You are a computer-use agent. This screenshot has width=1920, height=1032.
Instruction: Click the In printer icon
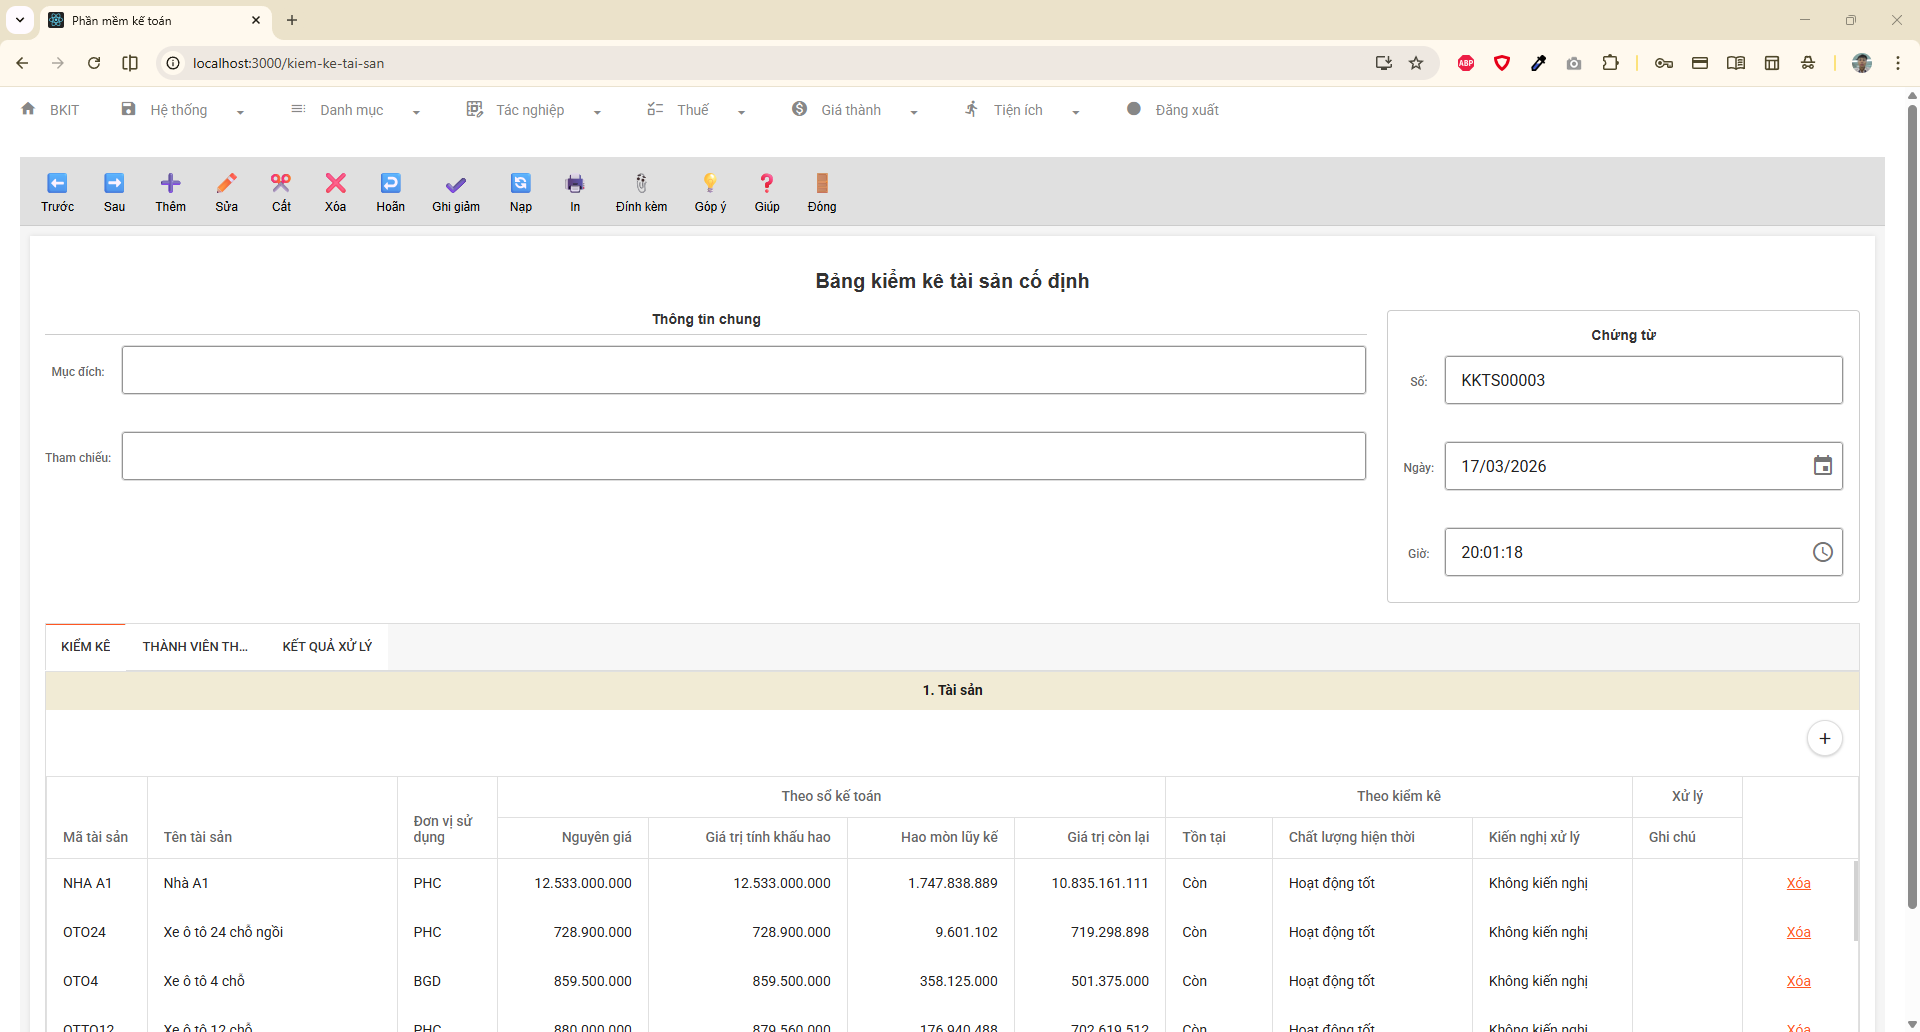point(575,184)
